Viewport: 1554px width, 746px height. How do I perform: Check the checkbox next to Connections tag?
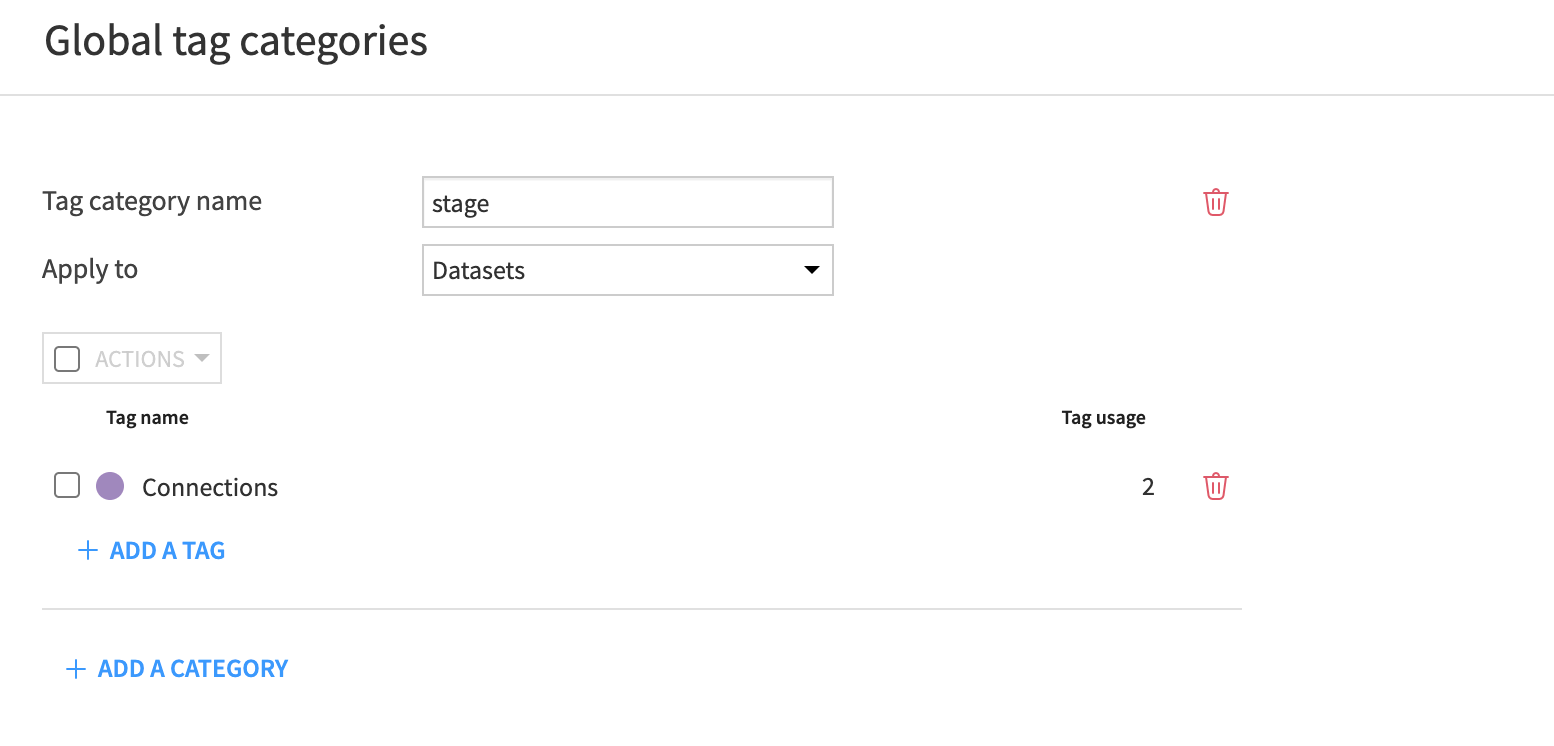click(66, 485)
